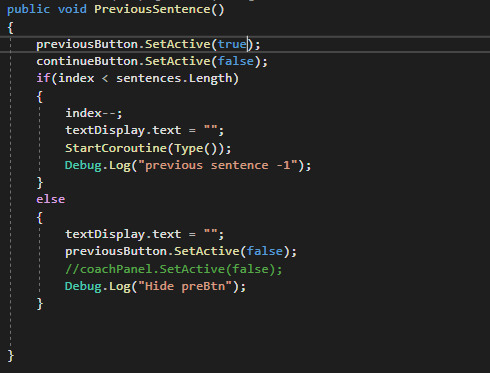490x373 pixels.
Task: Click 'StartCoroutine' call
Action: pos(116,148)
